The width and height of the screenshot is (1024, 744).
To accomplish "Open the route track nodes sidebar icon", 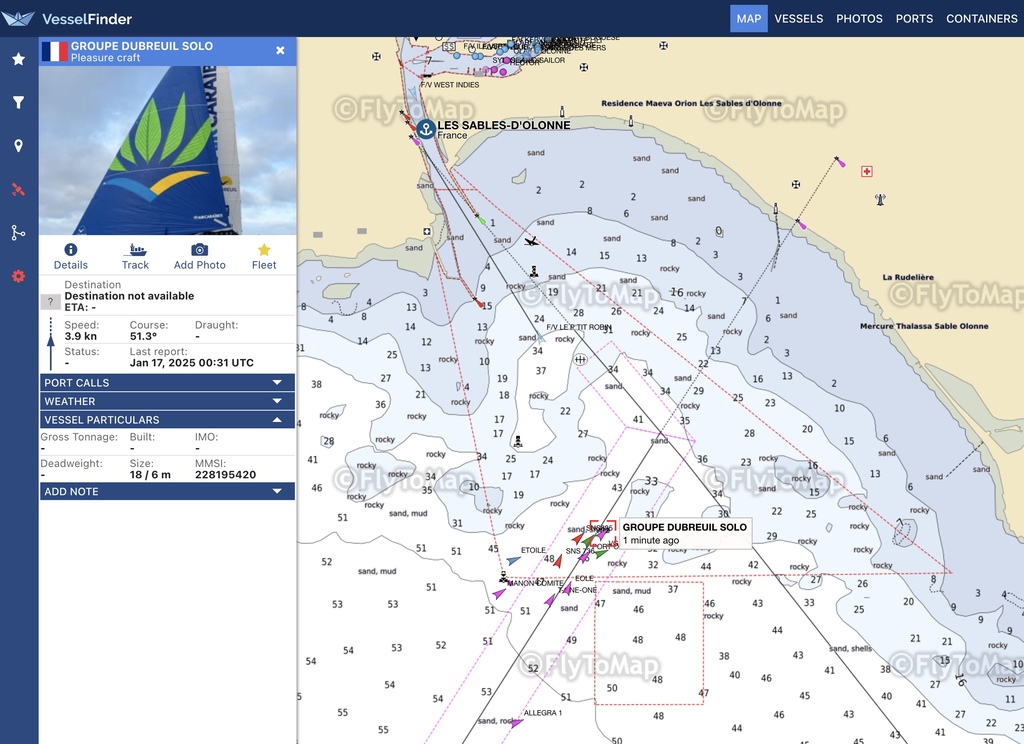I will tap(18, 233).
